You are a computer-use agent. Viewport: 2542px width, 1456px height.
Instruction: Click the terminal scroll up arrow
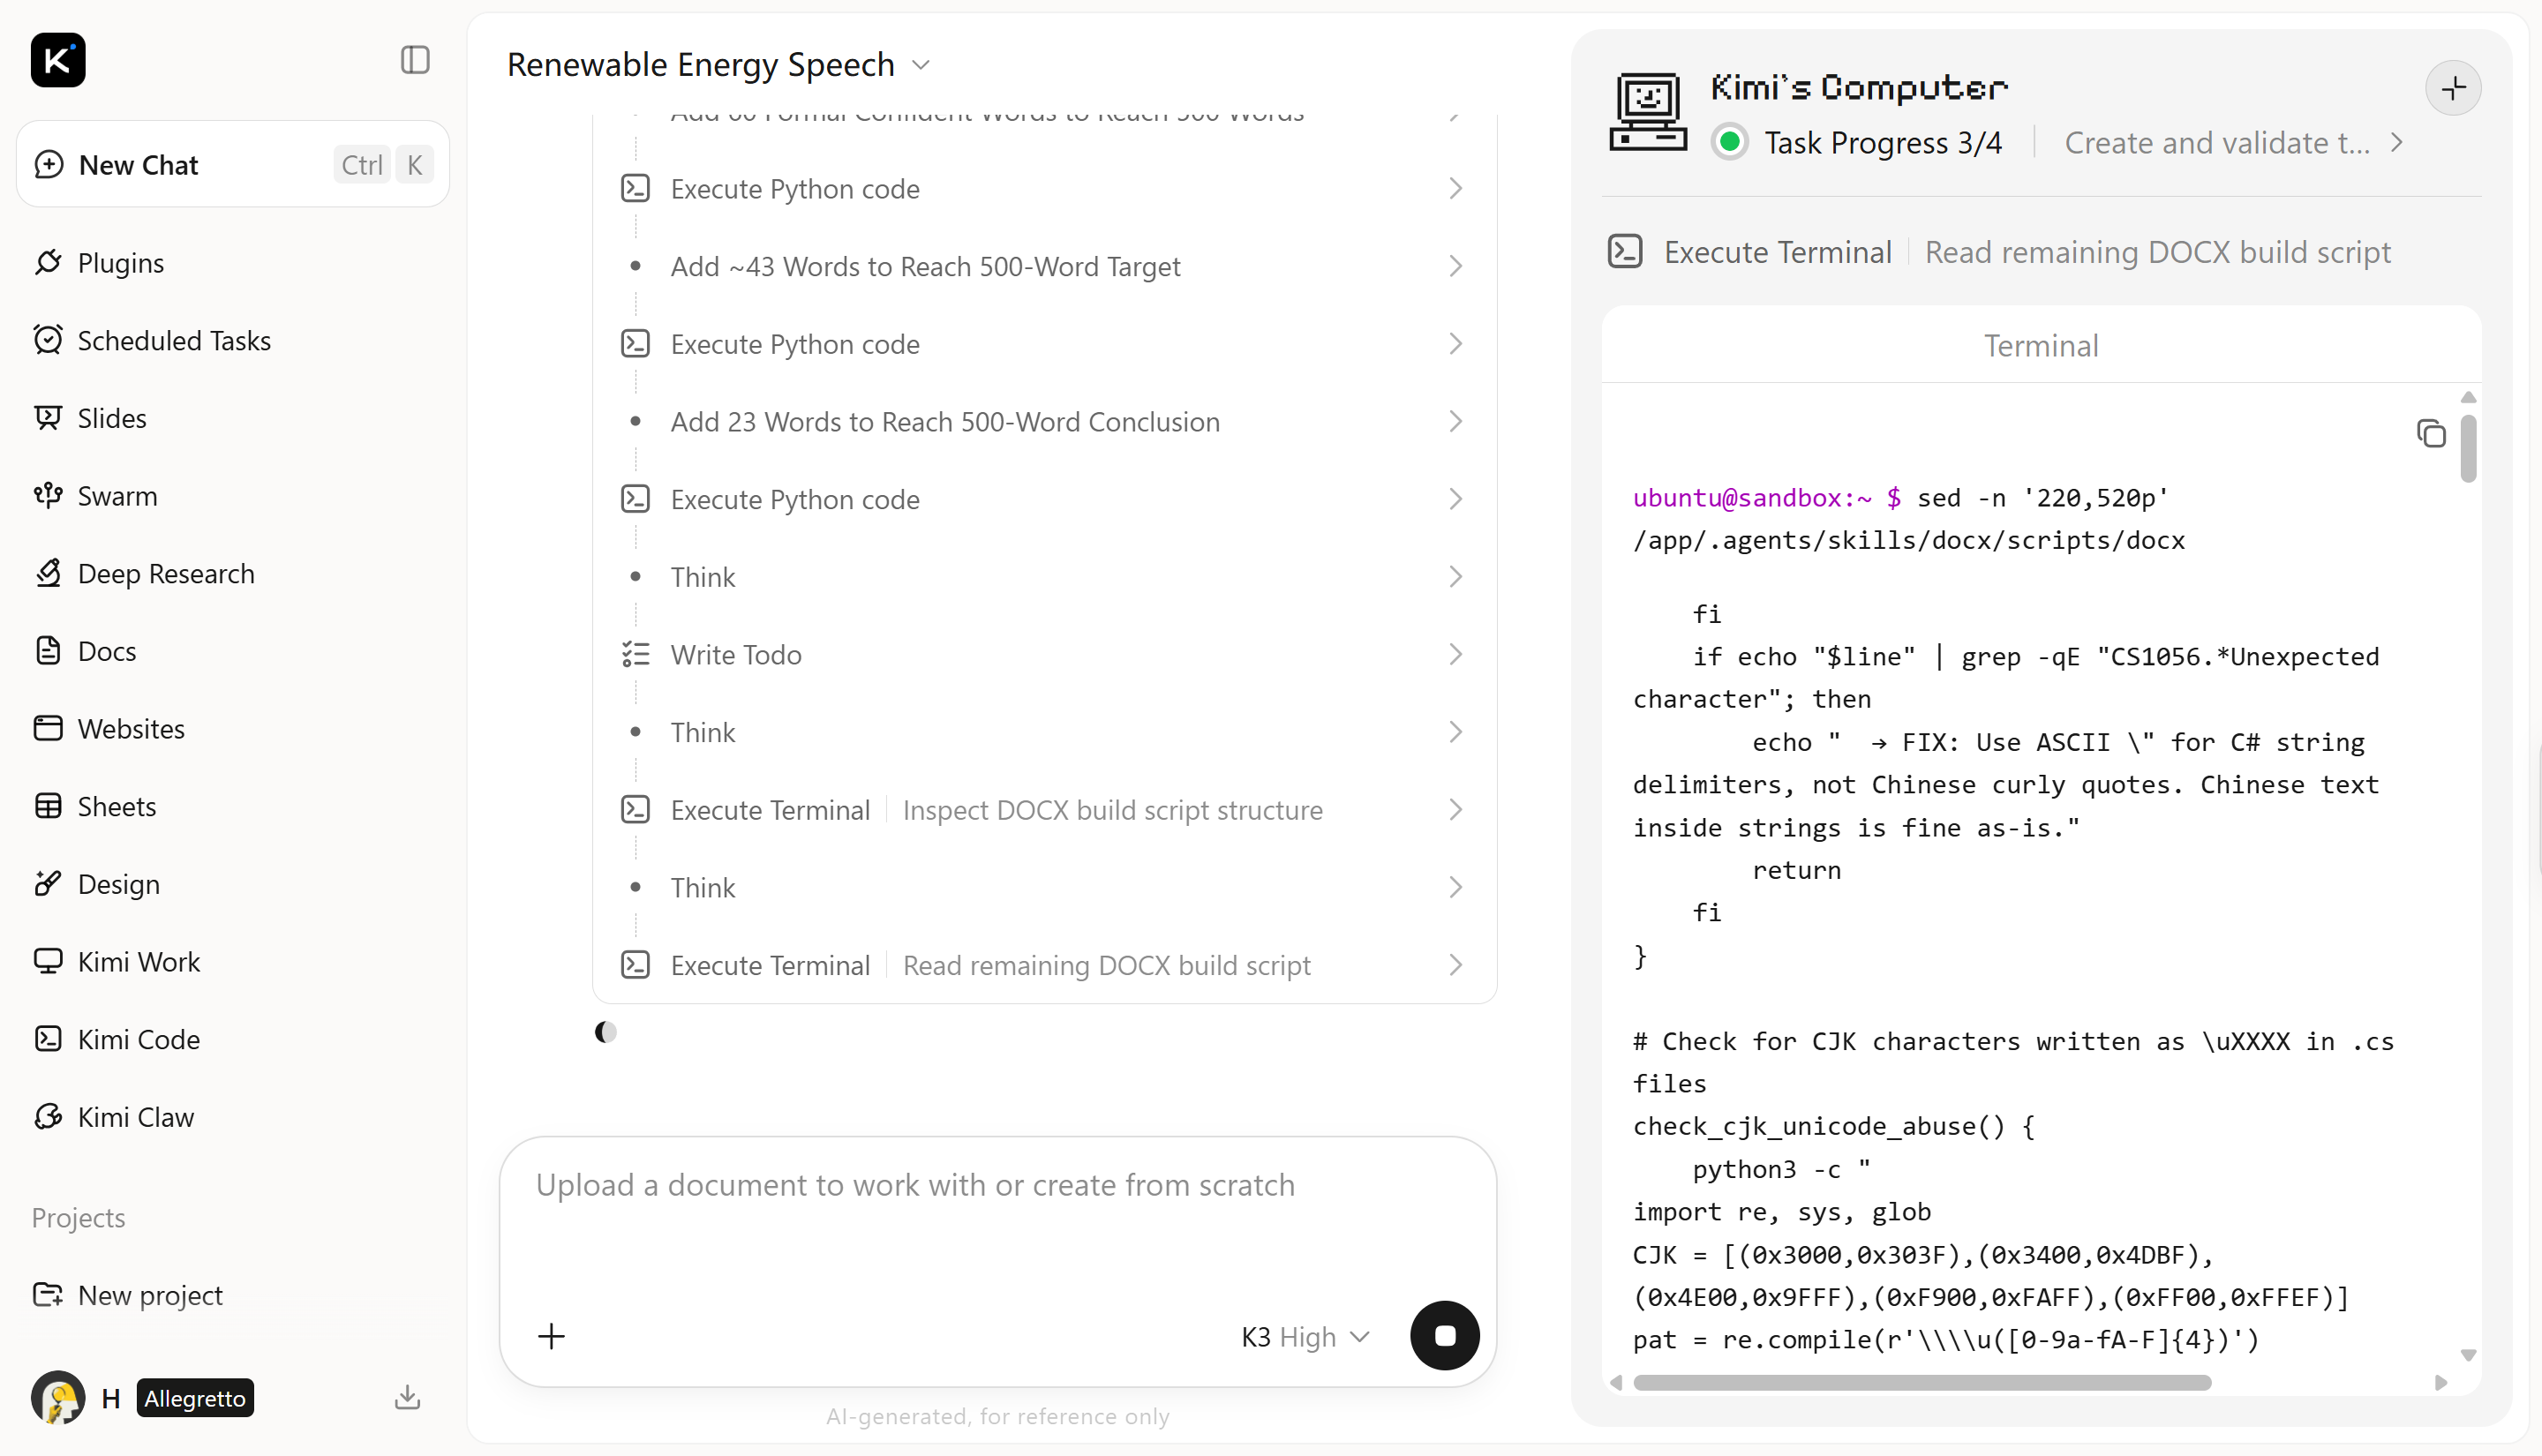click(x=2468, y=398)
